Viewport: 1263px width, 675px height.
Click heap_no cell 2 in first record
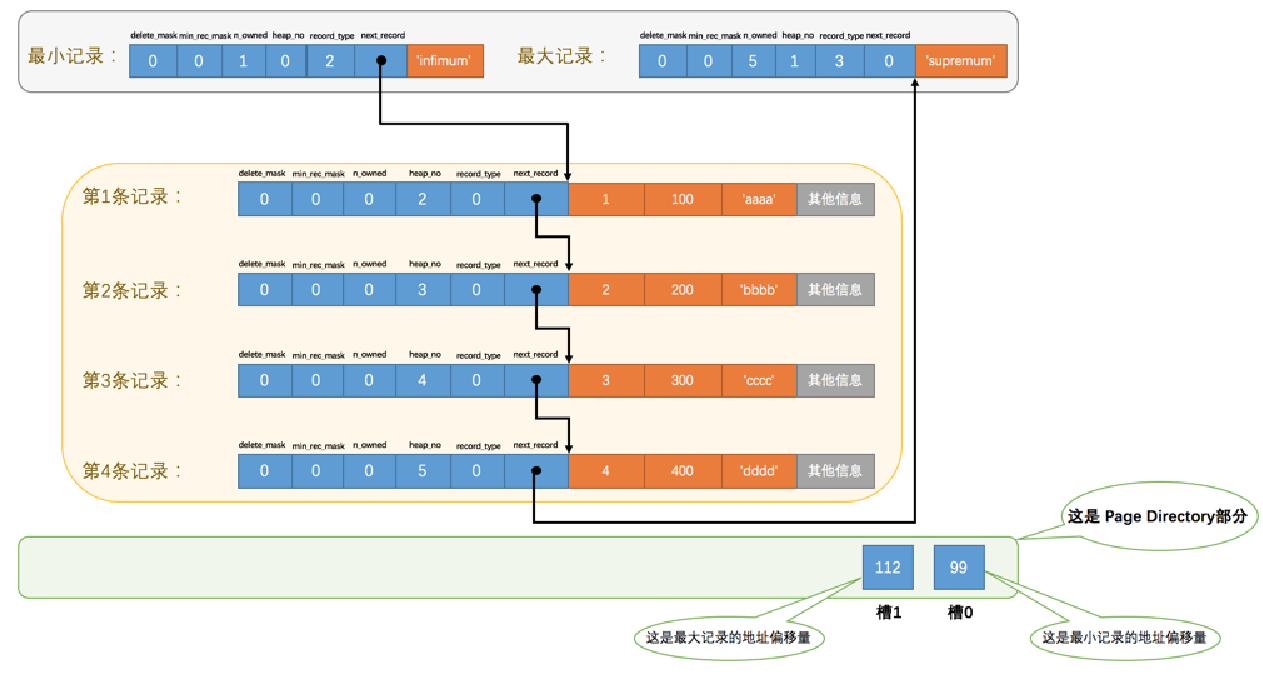422,199
